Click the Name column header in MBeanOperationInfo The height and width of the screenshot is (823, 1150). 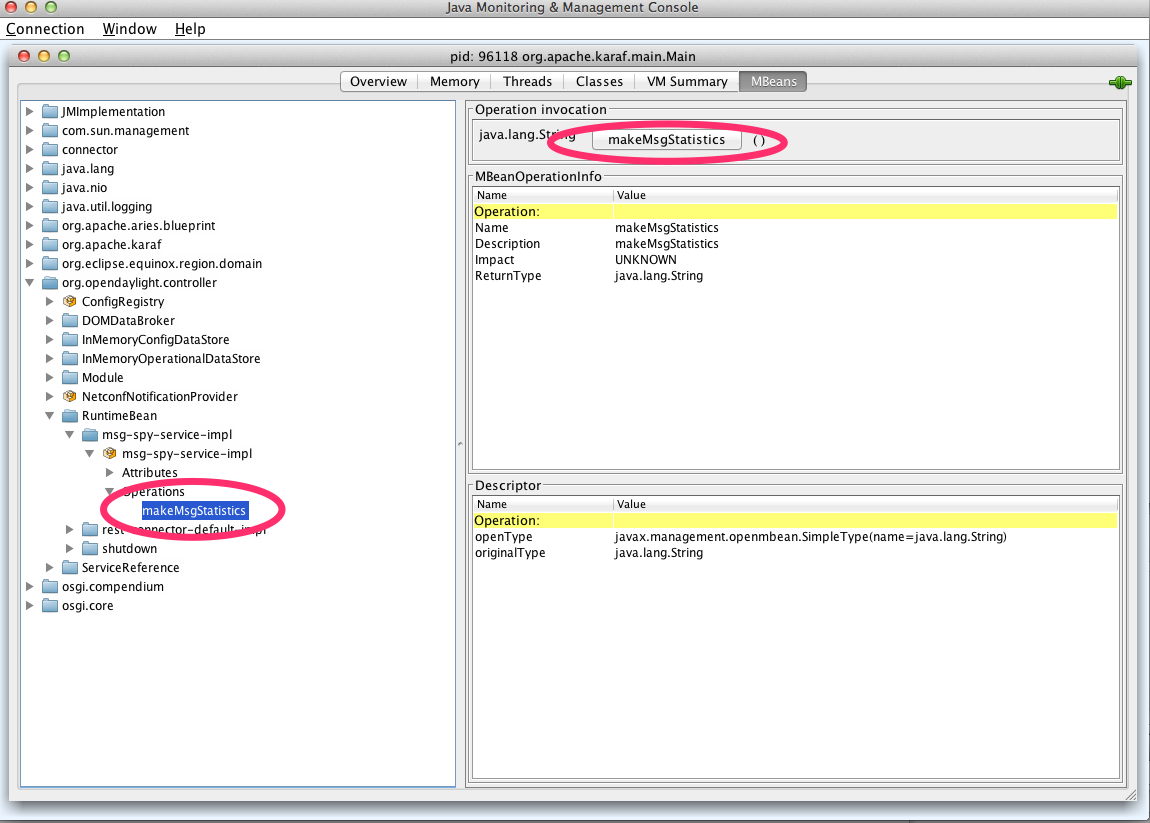tap(543, 195)
